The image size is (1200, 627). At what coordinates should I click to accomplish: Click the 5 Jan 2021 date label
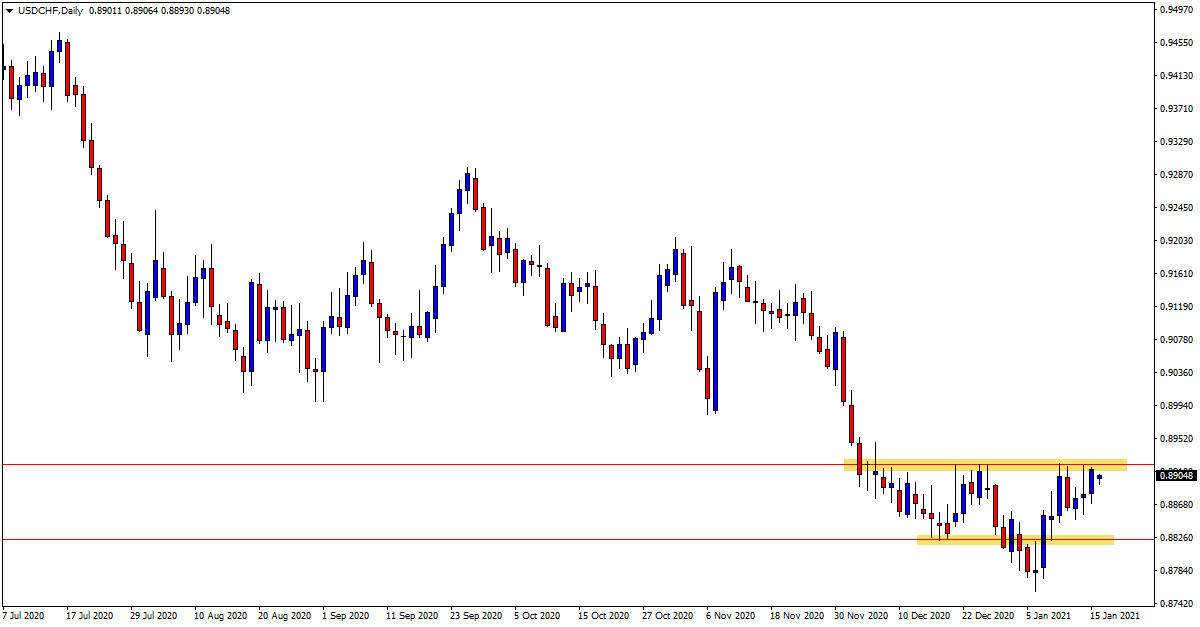[x=1050, y=617]
